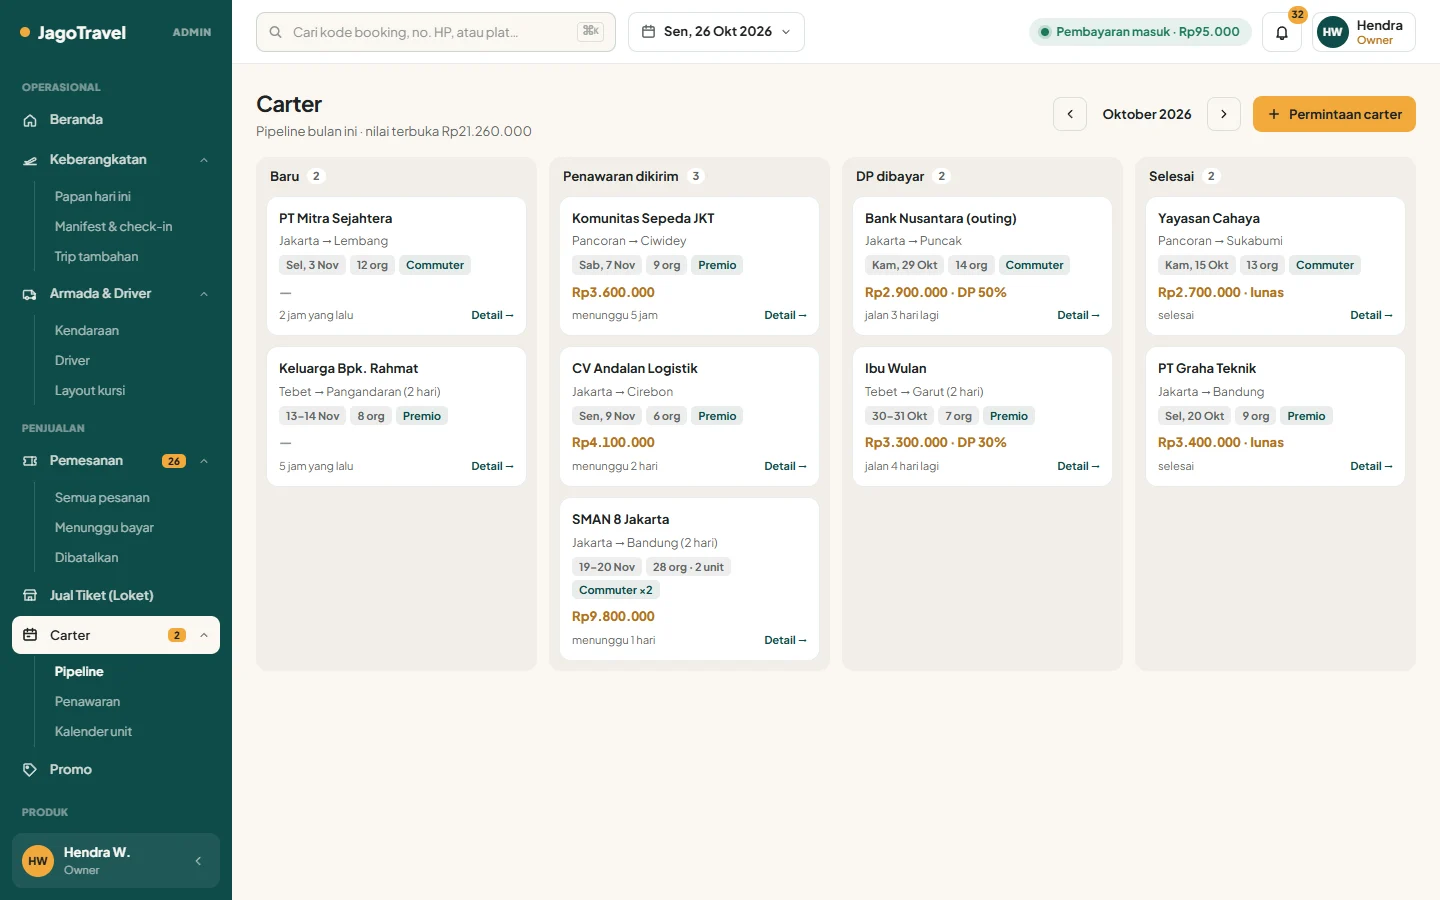The height and width of the screenshot is (900, 1440).
Task: Open Kalender unit
Action: pos(93,732)
